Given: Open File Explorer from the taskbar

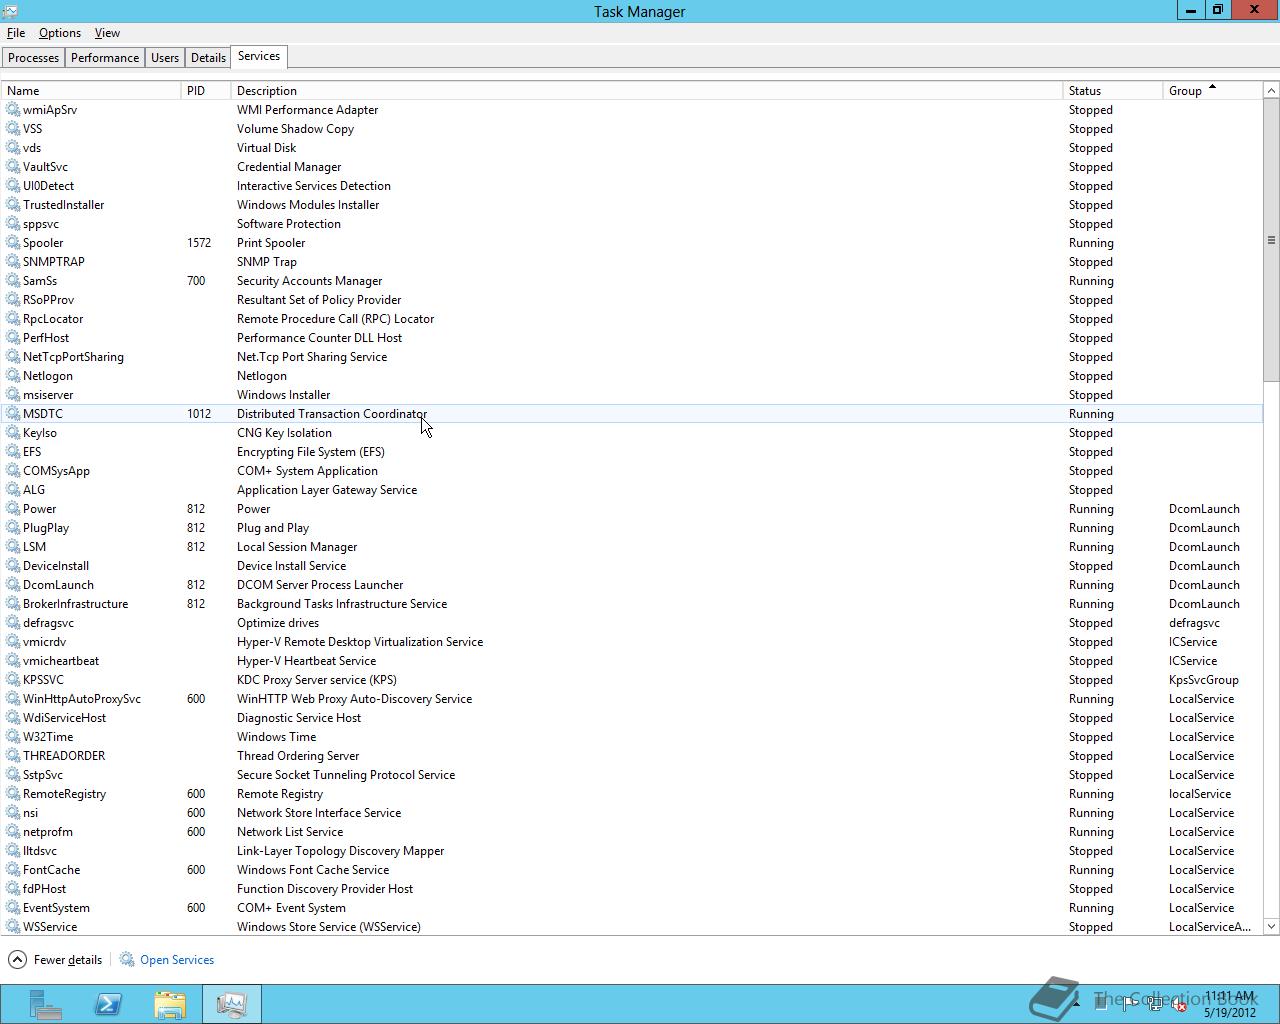Looking at the screenshot, I should click(170, 1004).
